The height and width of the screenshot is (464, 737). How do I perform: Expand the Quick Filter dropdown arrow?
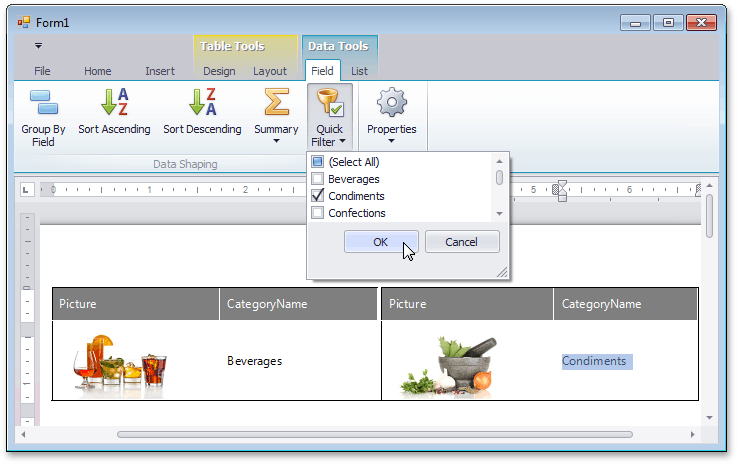[342, 141]
